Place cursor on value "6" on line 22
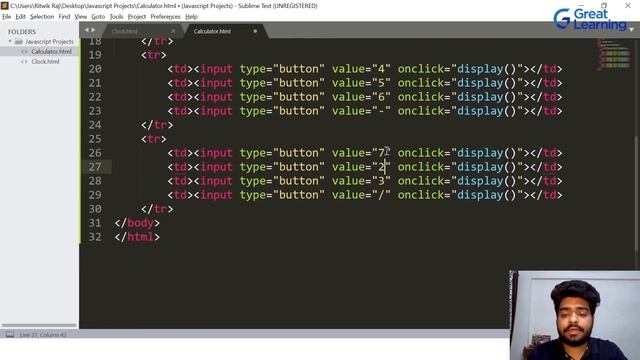Image resolution: width=640 pixels, height=360 pixels. (381, 97)
